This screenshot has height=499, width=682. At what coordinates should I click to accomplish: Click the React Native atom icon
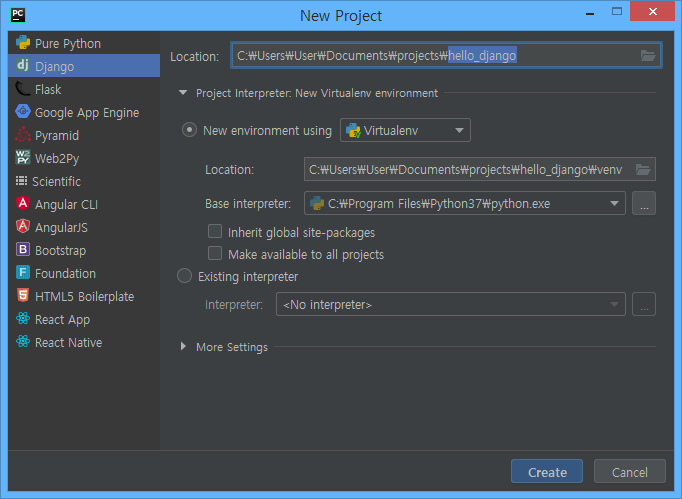(23, 342)
